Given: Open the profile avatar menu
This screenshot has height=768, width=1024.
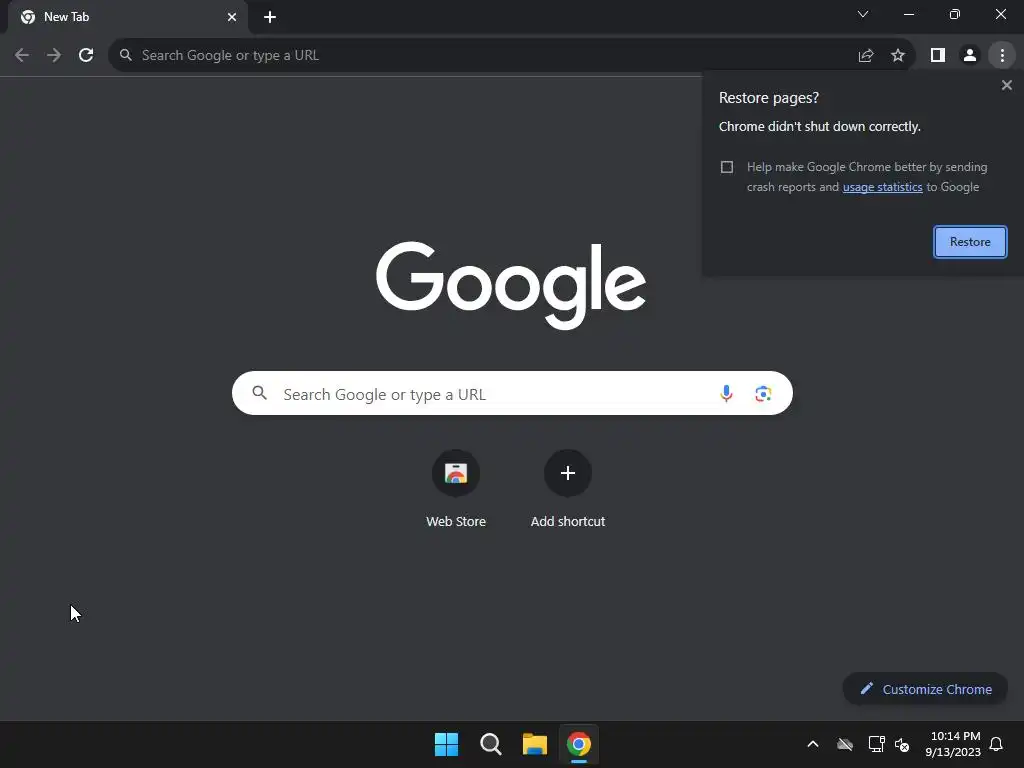Looking at the screenshot, I should point(970,56).
